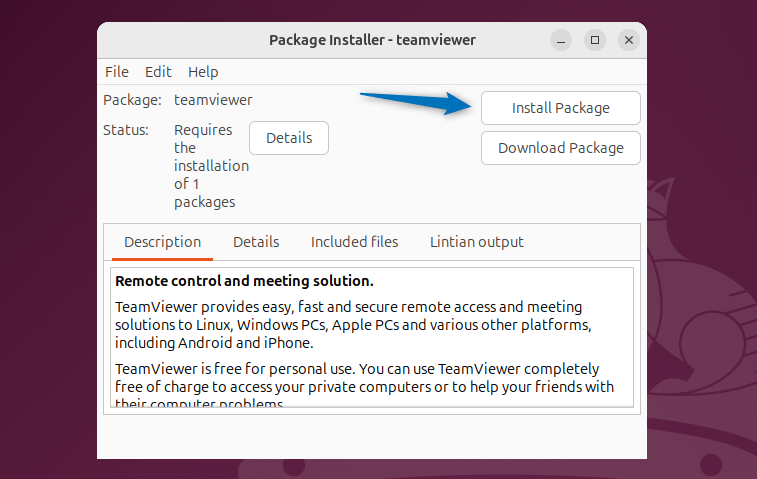Open the Help menu
This screenshot has width=757, height=479.
(203, 72)
